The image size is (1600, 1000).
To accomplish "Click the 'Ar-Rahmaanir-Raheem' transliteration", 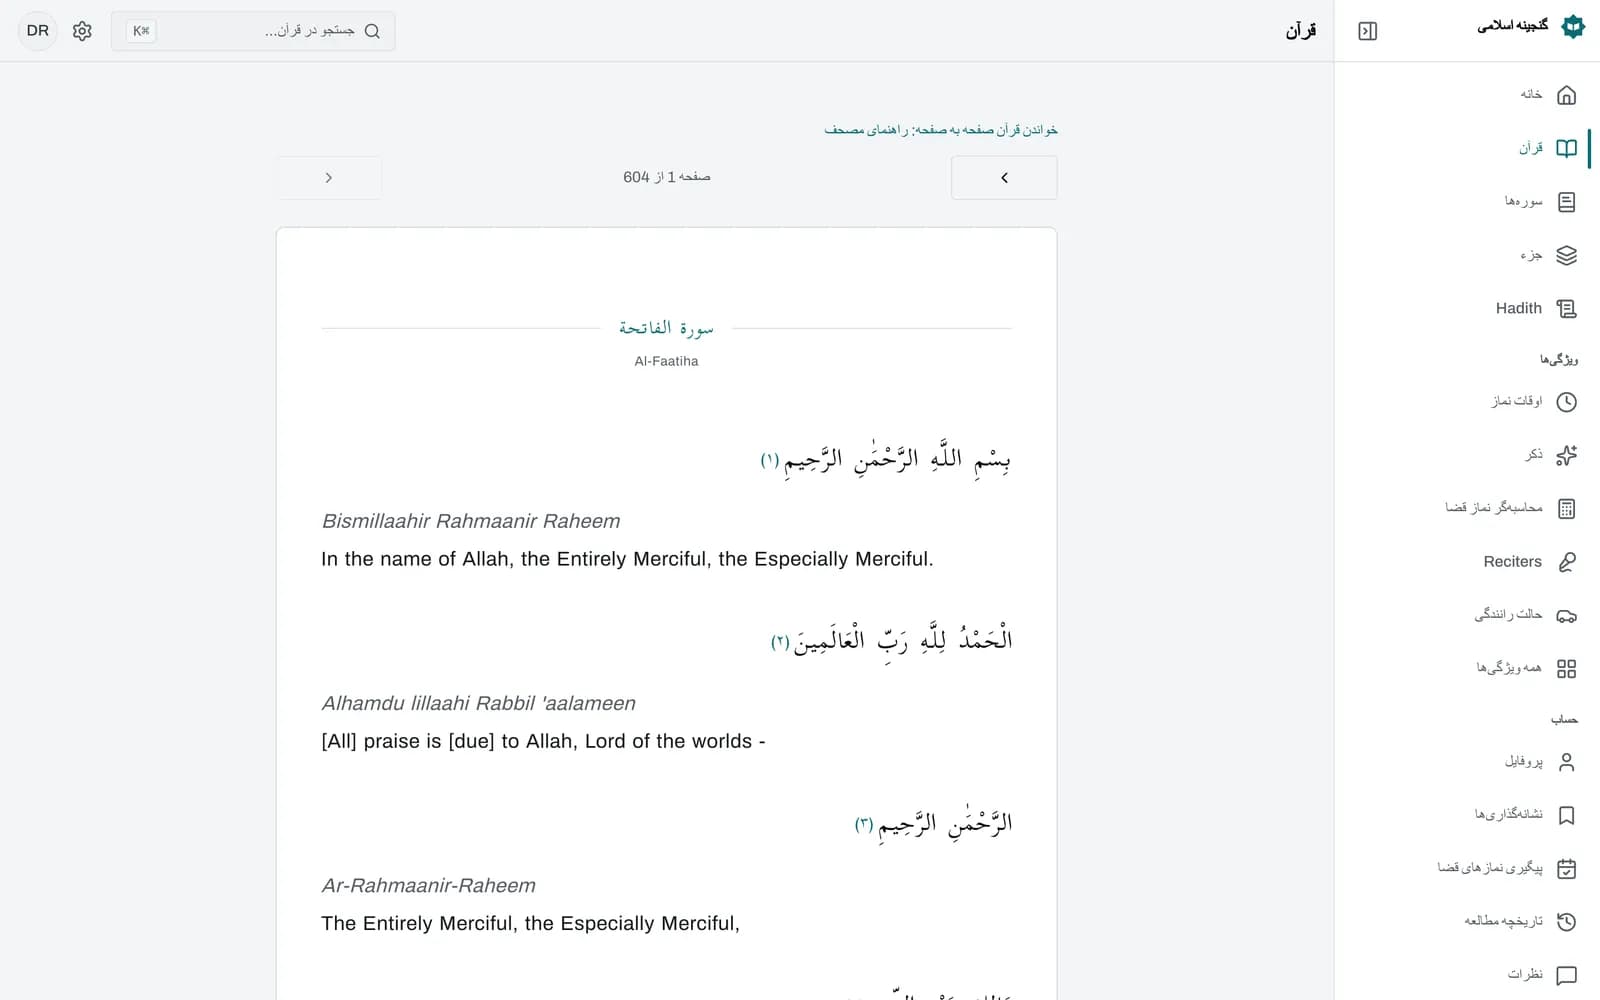I will [x=428, y=885].
